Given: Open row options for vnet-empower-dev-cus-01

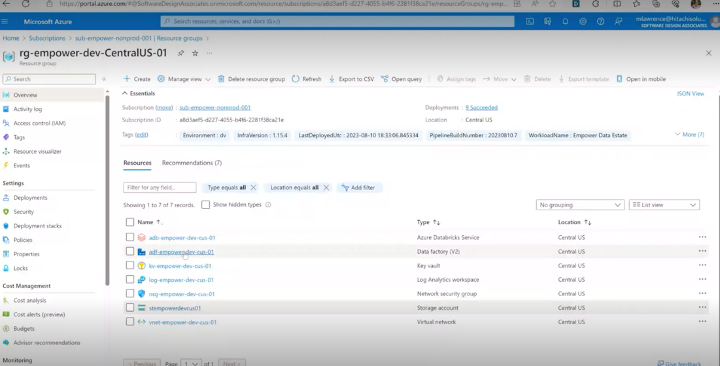Looking at the screenshot, I should pos(702,321).
